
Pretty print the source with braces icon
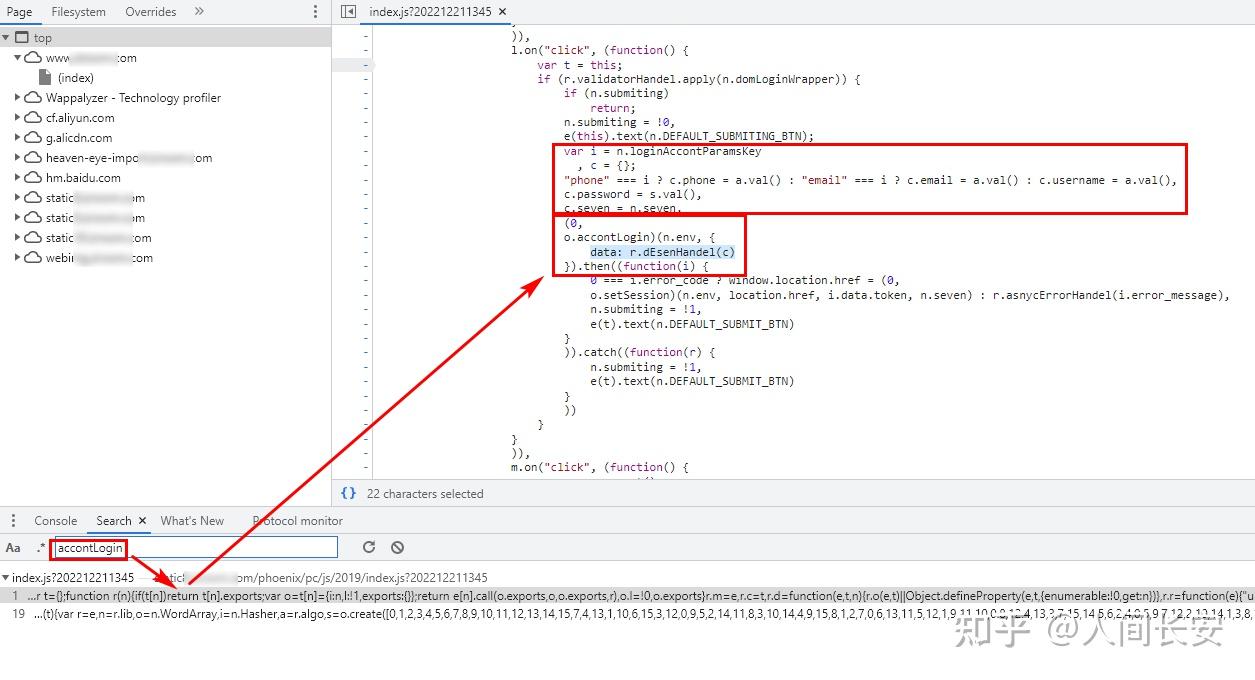coord(348,493)
